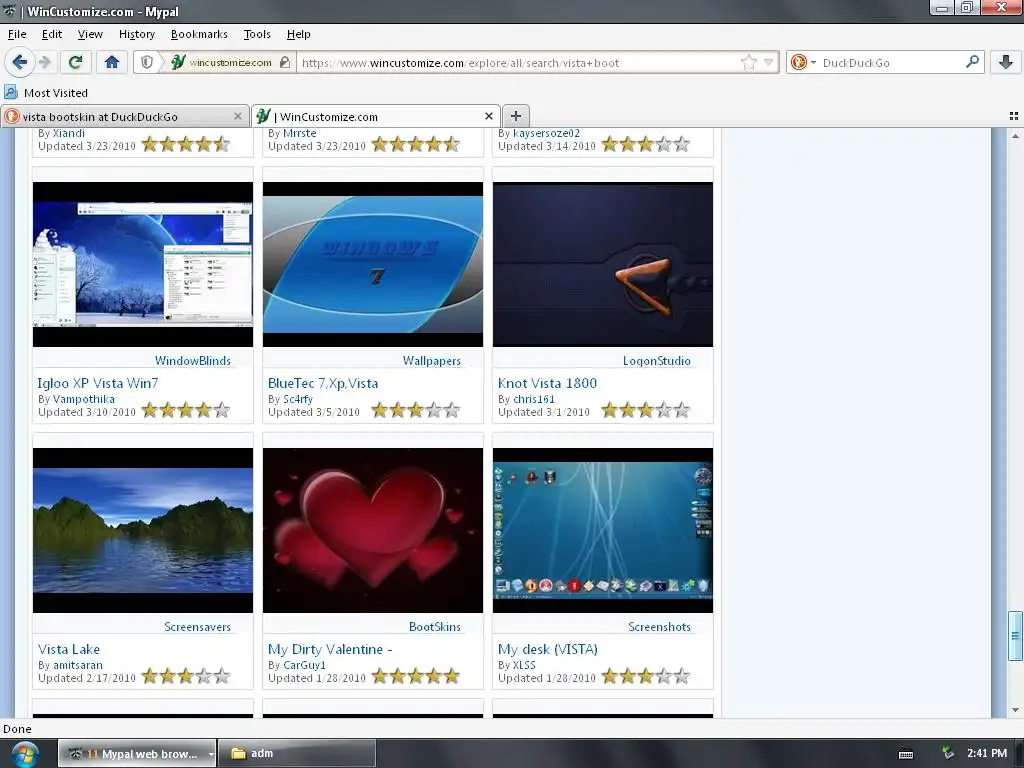Open Igloo XP Vista Win7 title link
Viewport: 1024px width, 768px height.
[x=98, y=383]
